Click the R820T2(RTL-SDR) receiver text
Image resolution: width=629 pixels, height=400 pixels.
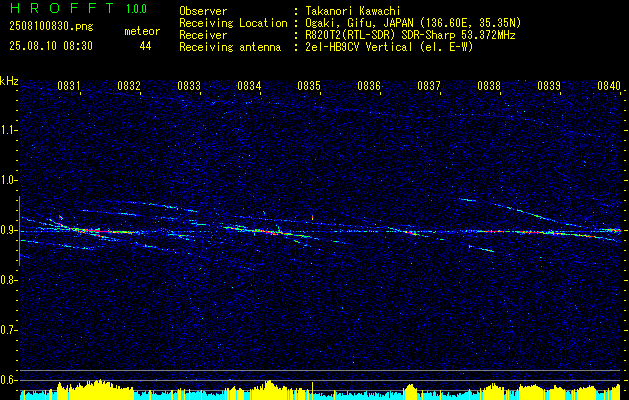pos(410,35)
